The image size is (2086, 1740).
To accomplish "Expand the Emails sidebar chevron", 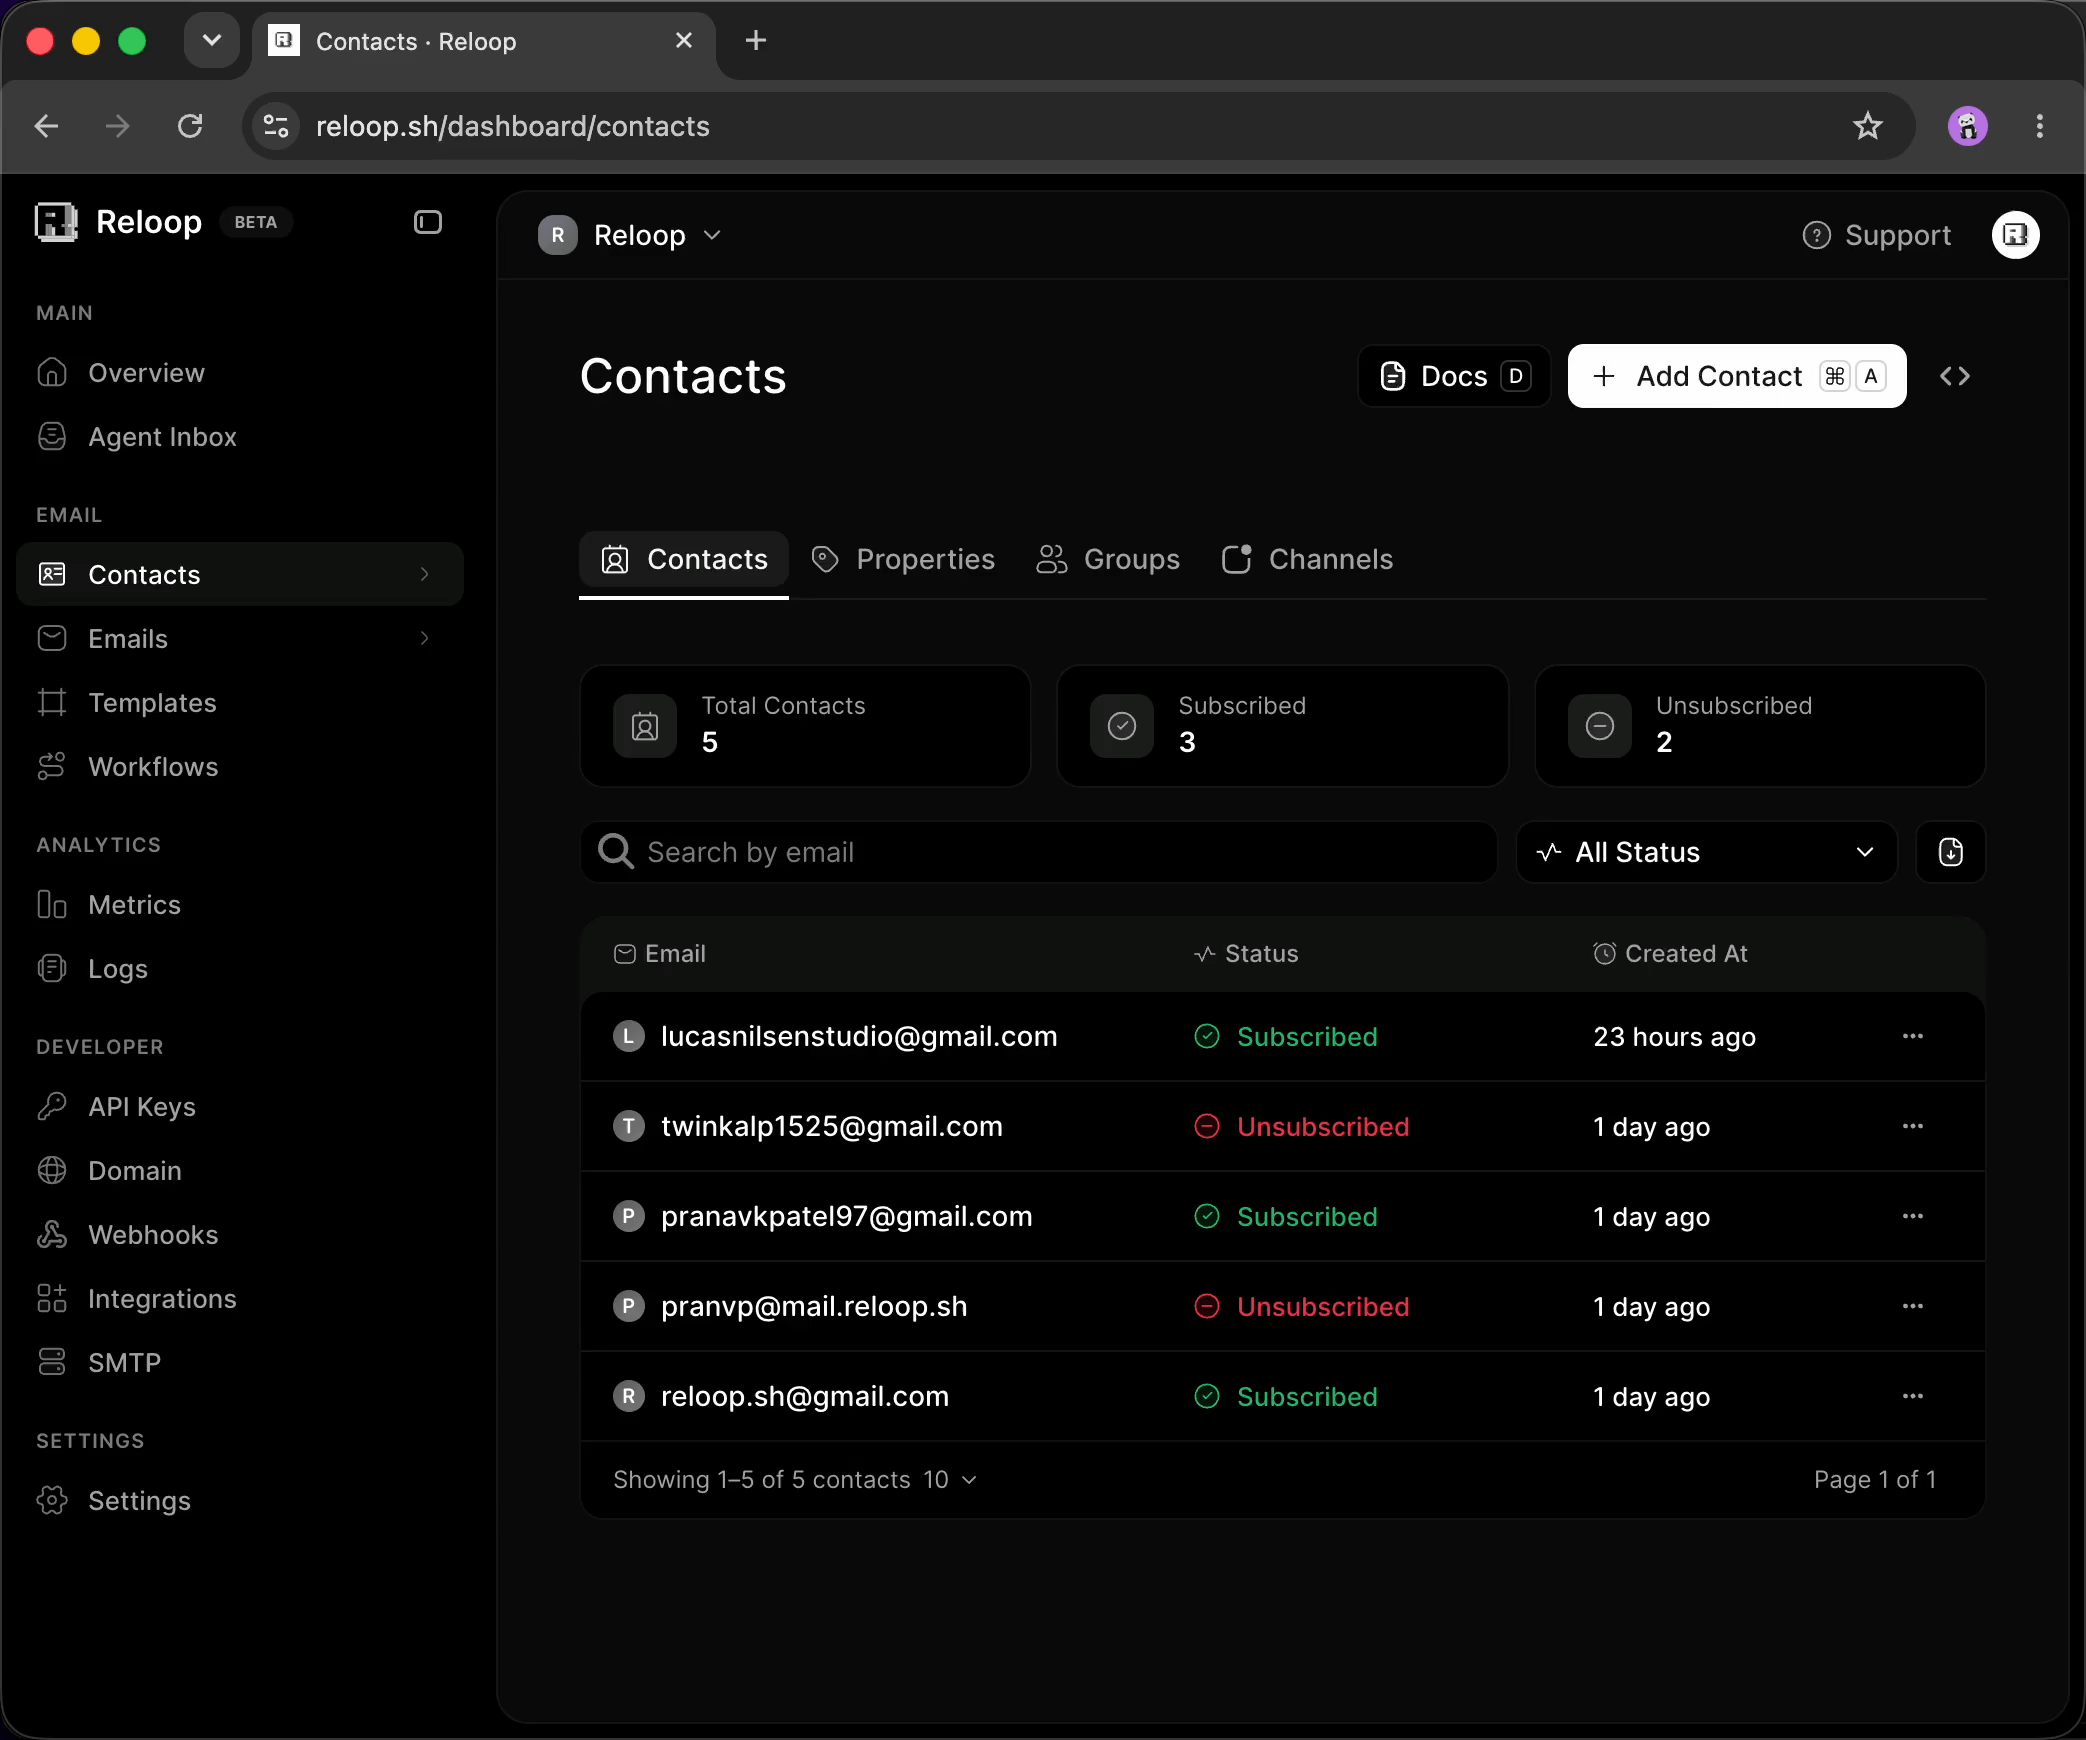I will coord(425,638).
